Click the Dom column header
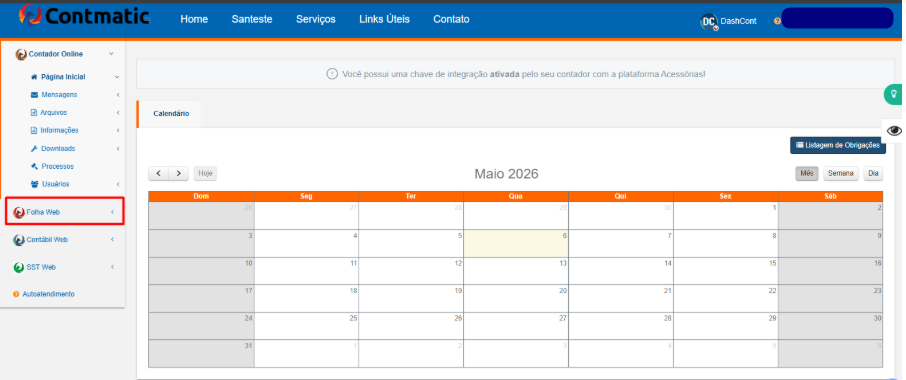 coord(201,196)
